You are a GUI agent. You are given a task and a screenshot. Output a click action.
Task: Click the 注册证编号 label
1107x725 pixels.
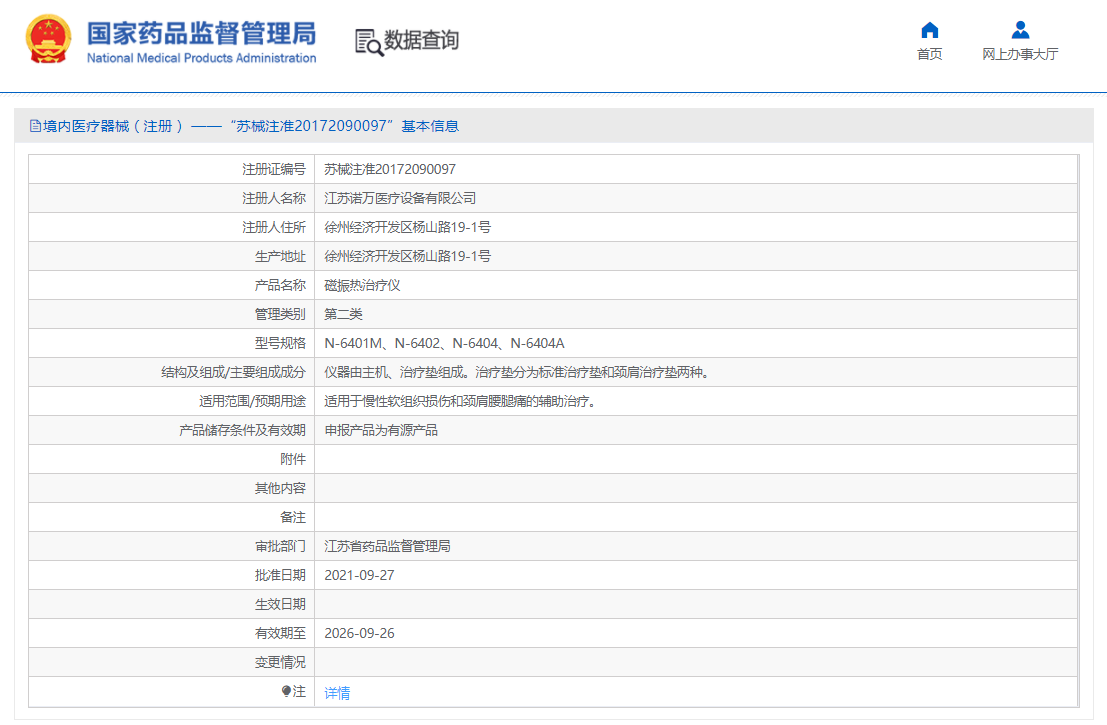pos(274,169)
